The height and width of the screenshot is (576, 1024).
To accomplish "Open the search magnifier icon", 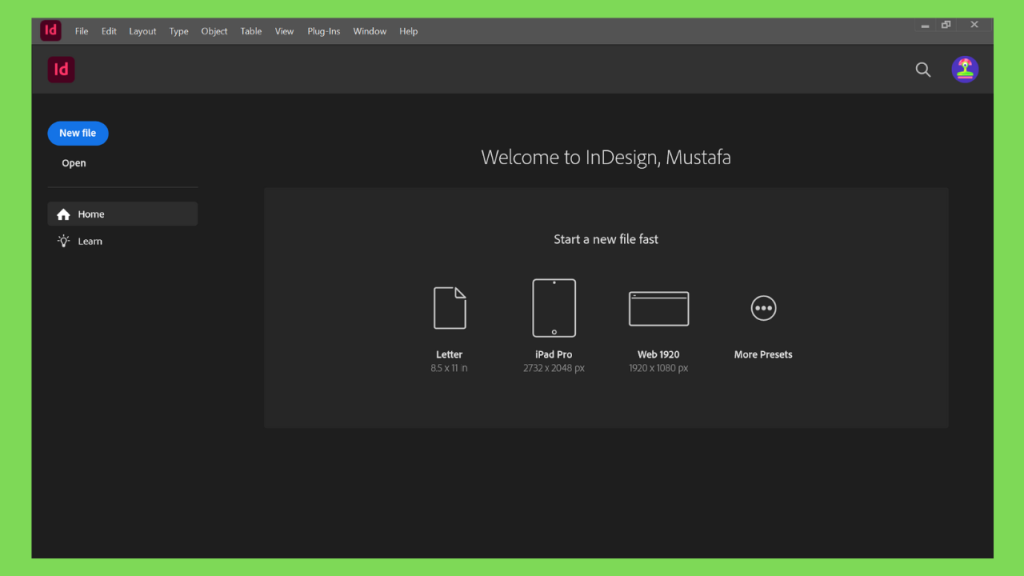I will click(x=923, y=70).
